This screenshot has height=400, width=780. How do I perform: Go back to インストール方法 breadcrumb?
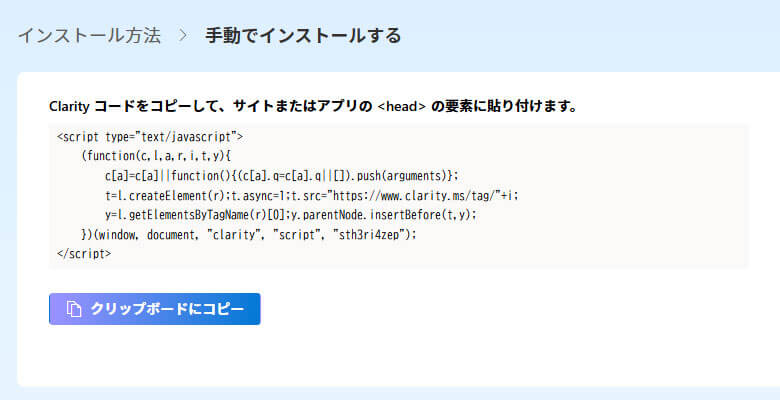[x=90, y=36]
